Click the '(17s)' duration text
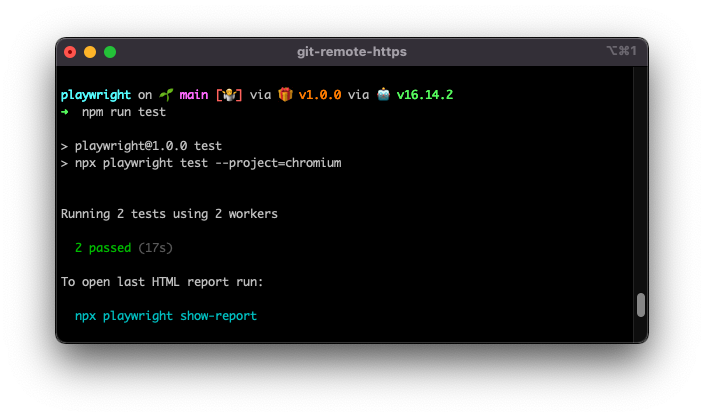This screenshot has height=417, width=704. [x=155, y=248]
